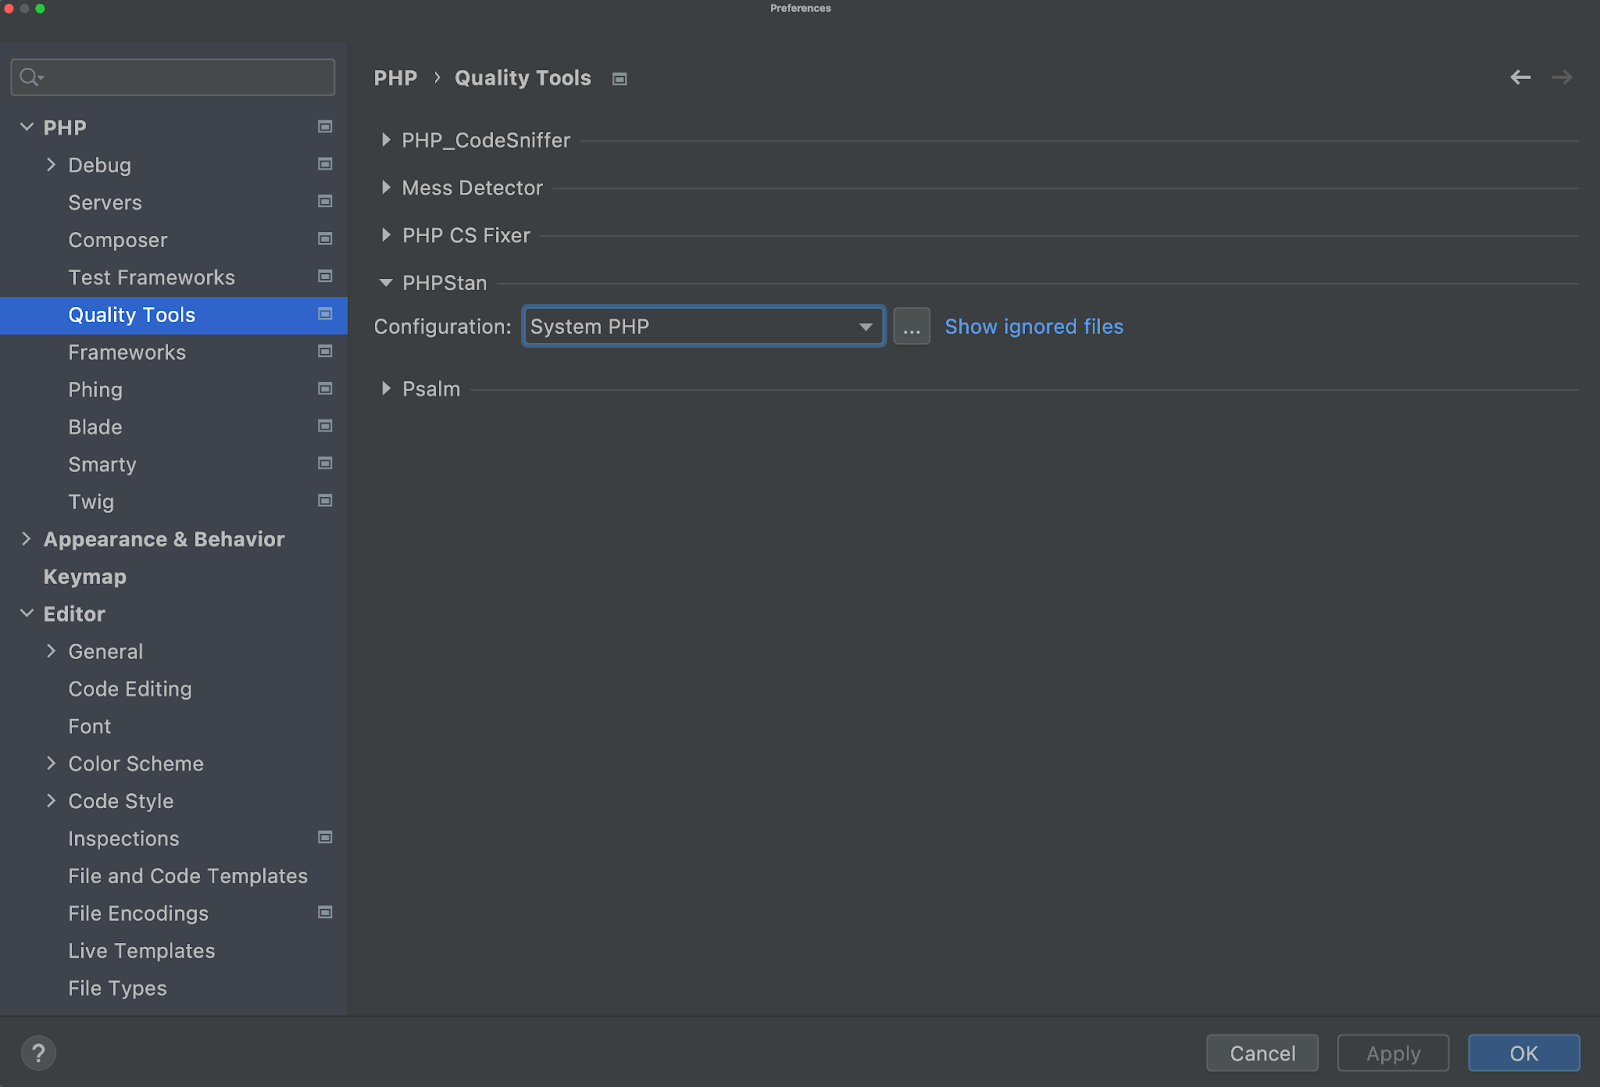The width and height of the screenshot is (1600, 1087).
Task: Collapse the PHPStan section
Action: pos(386,283)
